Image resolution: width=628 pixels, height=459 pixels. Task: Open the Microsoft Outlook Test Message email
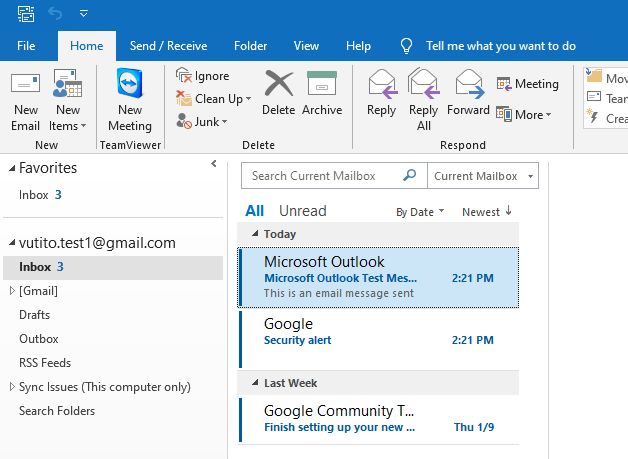point(378,278)
